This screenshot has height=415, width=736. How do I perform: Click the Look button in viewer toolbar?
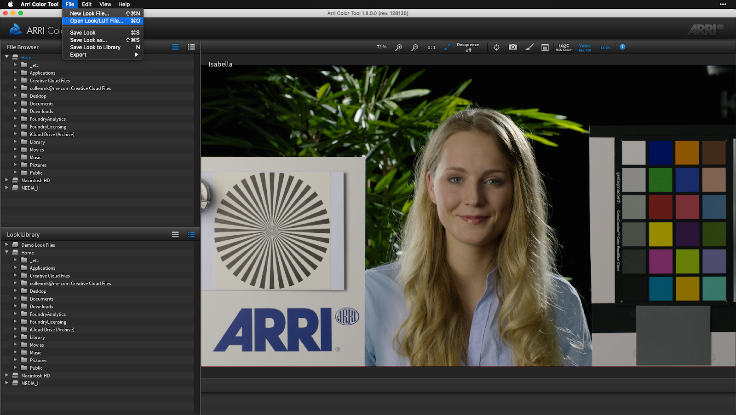[606, 47]
